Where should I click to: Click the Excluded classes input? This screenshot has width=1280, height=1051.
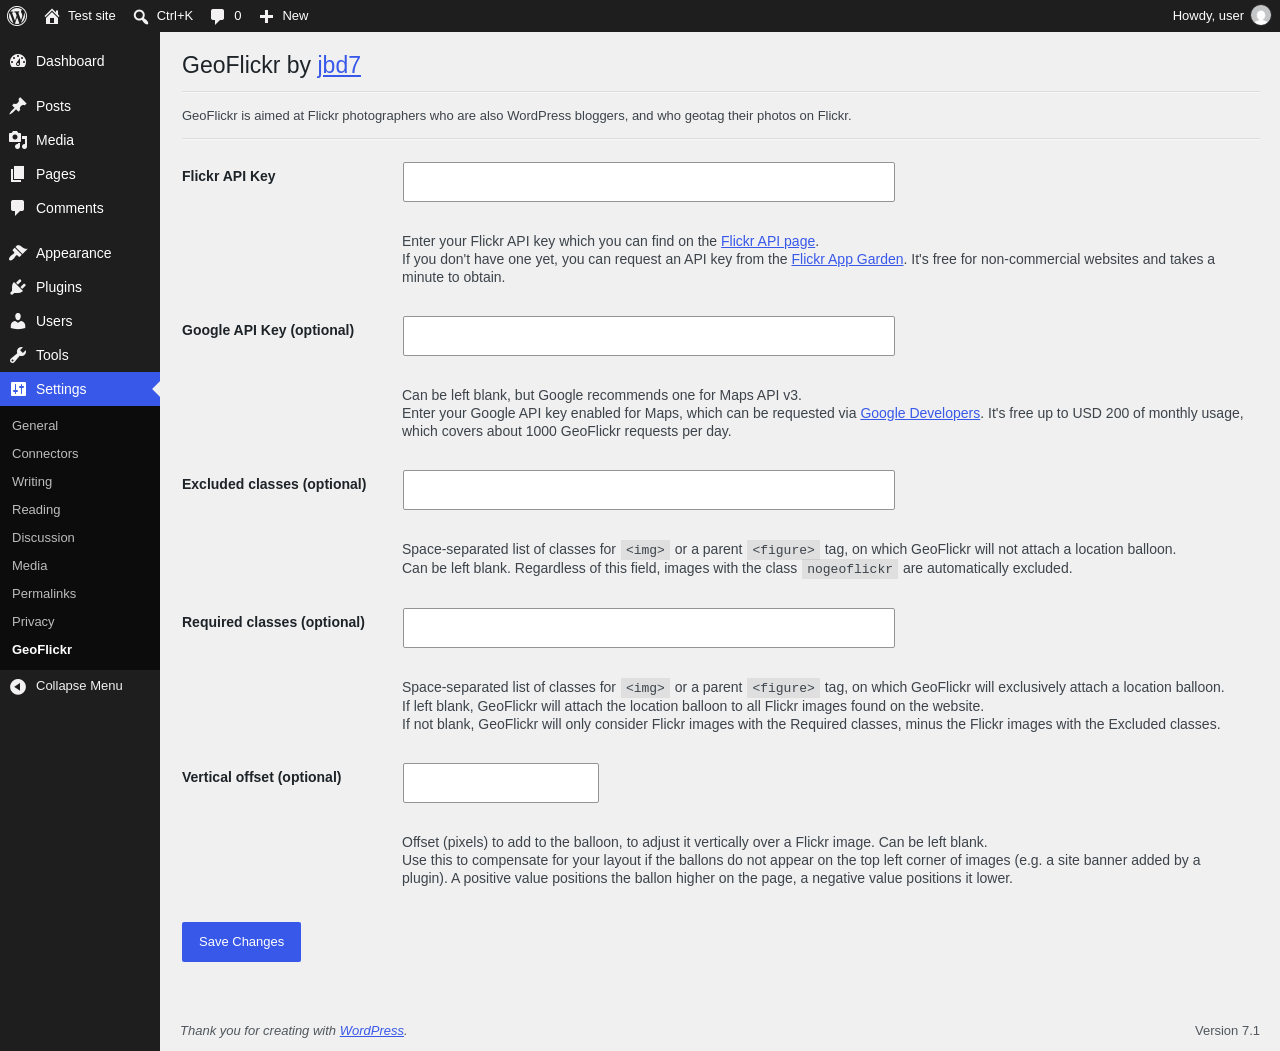coord(649,490)
